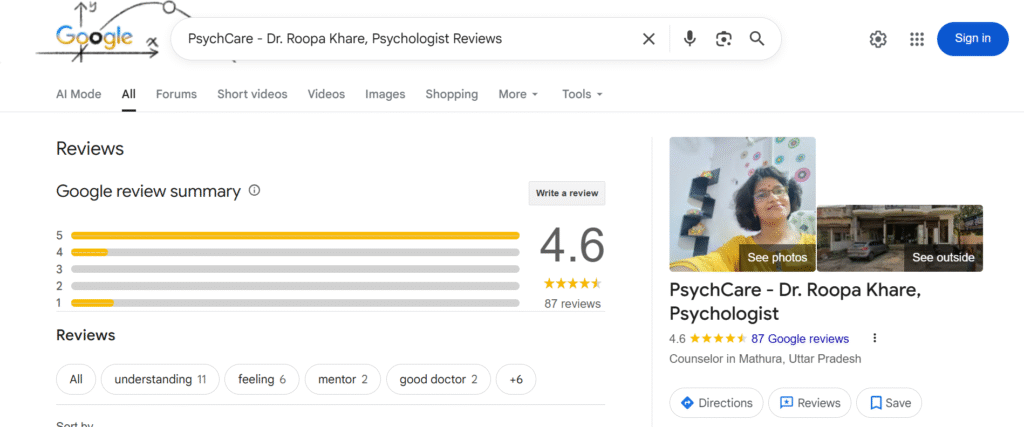The height and width of the screenshot is (427, 1024).
Task: Click the magnifying glass search icon
Action: (757, 39)
